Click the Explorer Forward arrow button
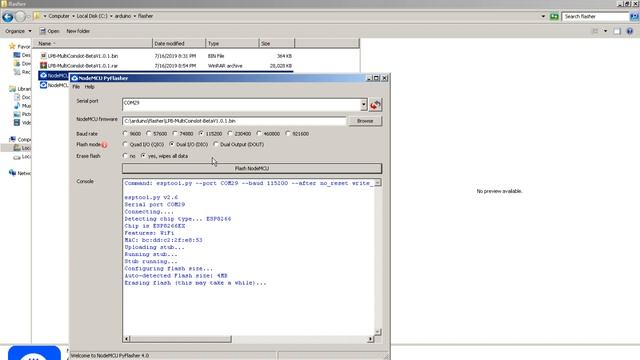The width and height of the screenshot is (640, 360). pos(20,17)
